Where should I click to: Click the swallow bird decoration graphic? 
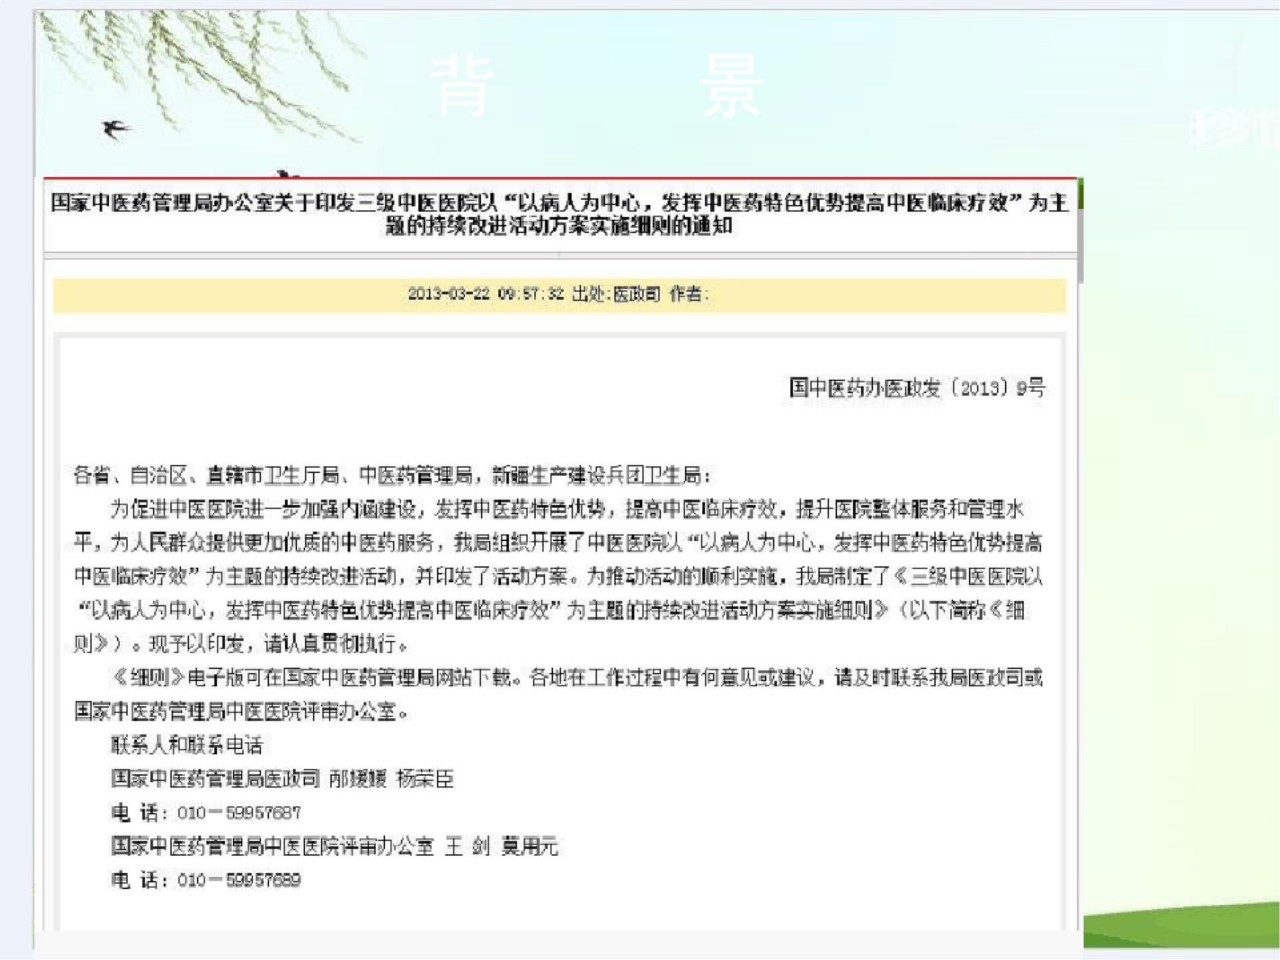(118, 130)
